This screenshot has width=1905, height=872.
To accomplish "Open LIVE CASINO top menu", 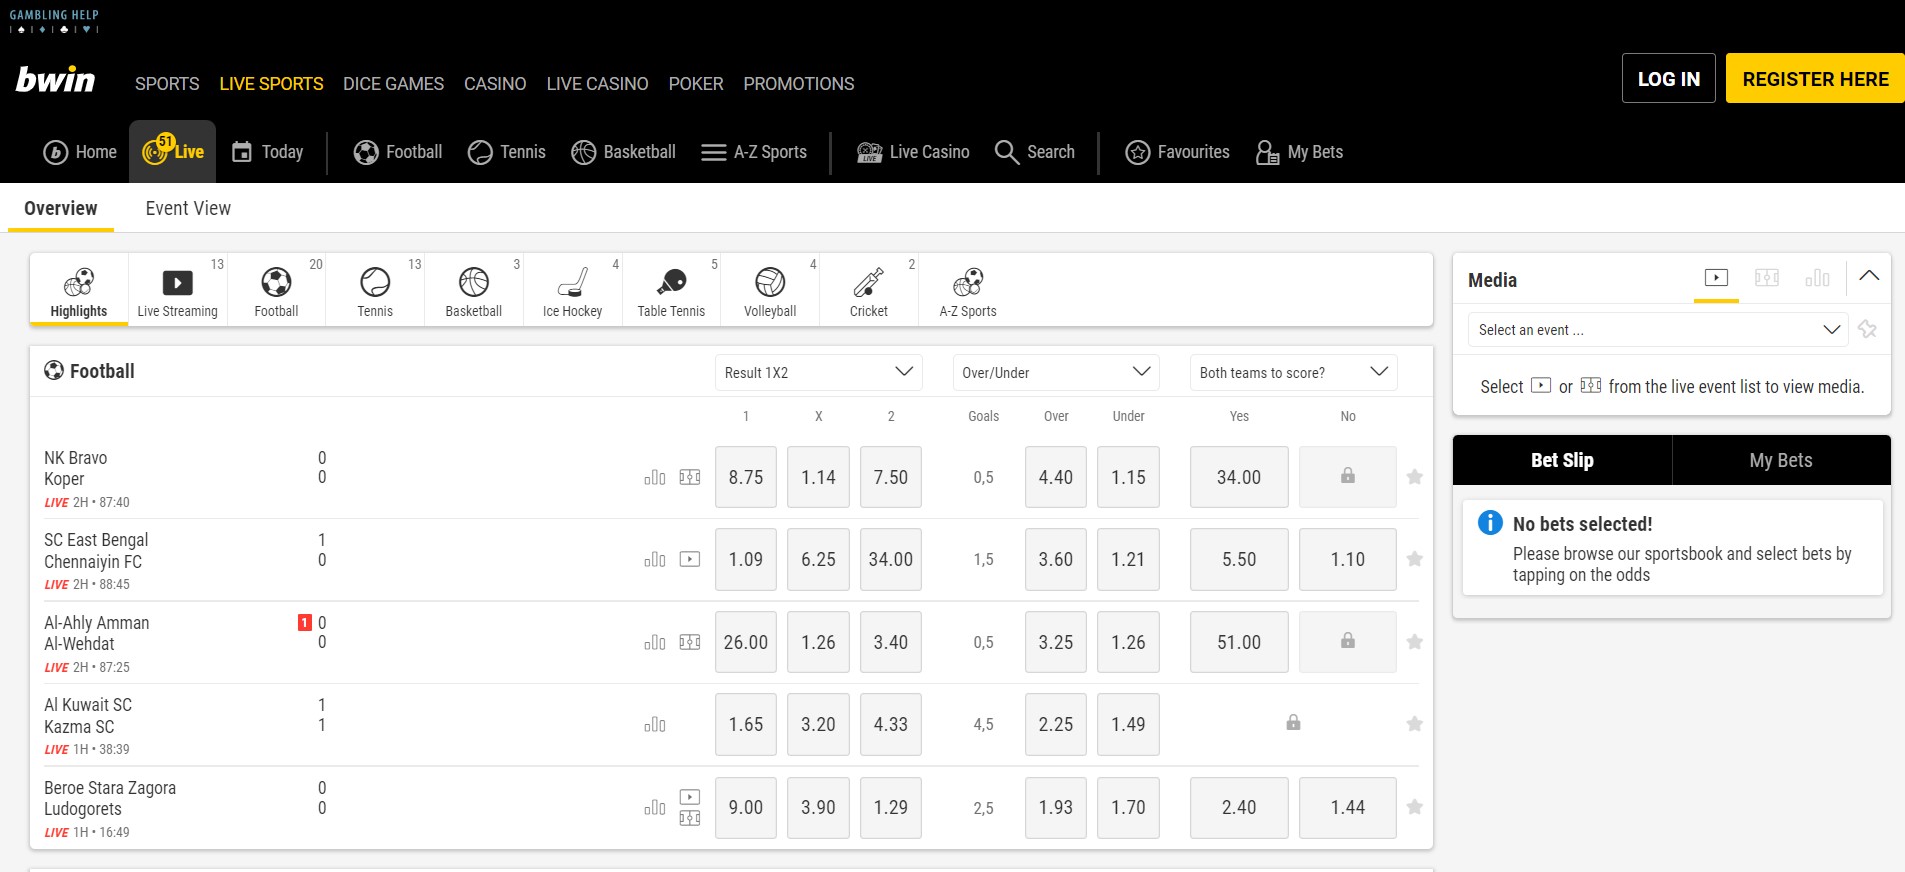I will pyautogui.click(x=597, y=84).
